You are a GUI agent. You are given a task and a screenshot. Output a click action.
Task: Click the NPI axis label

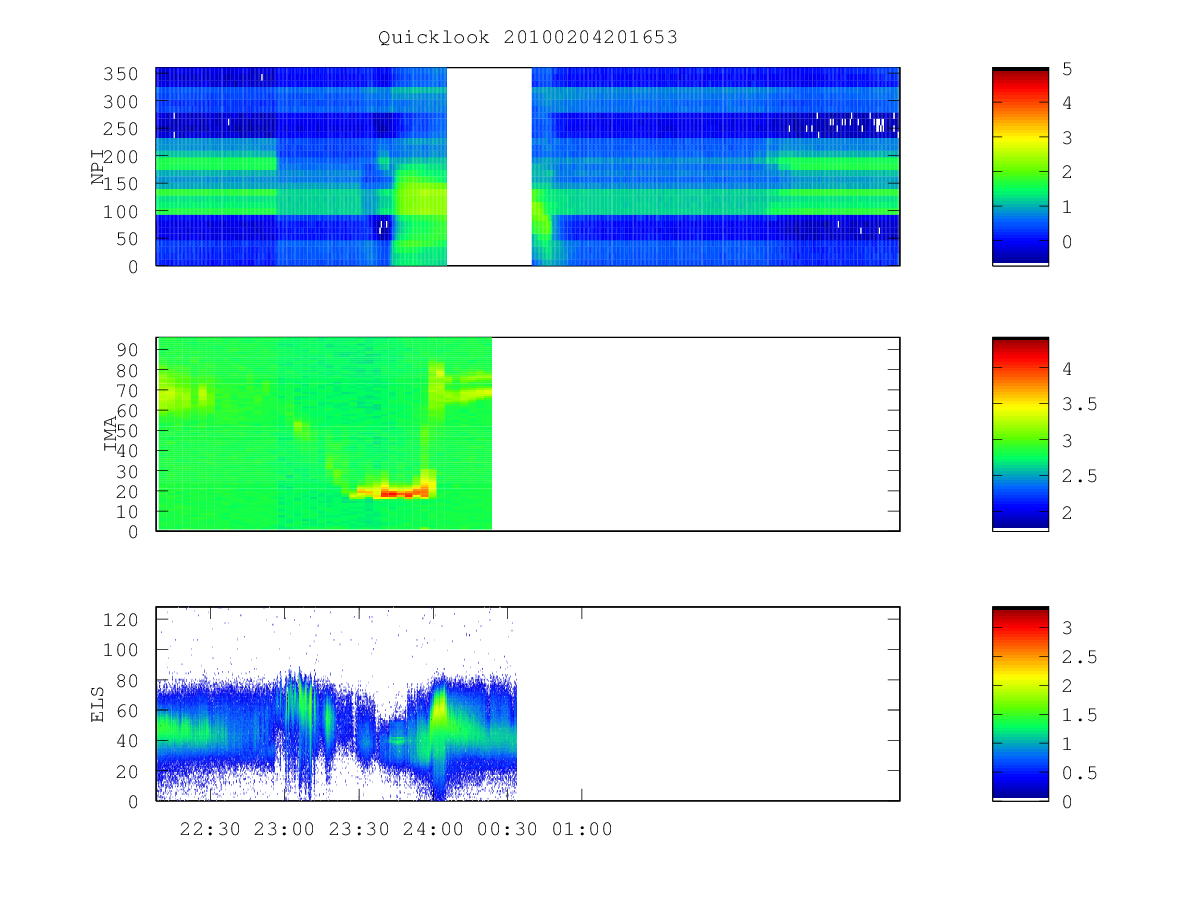[99, 167]
